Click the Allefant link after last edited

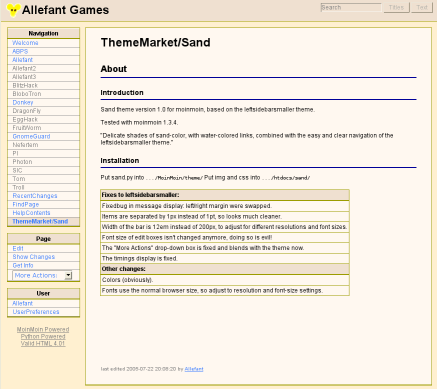pos(194,369)
